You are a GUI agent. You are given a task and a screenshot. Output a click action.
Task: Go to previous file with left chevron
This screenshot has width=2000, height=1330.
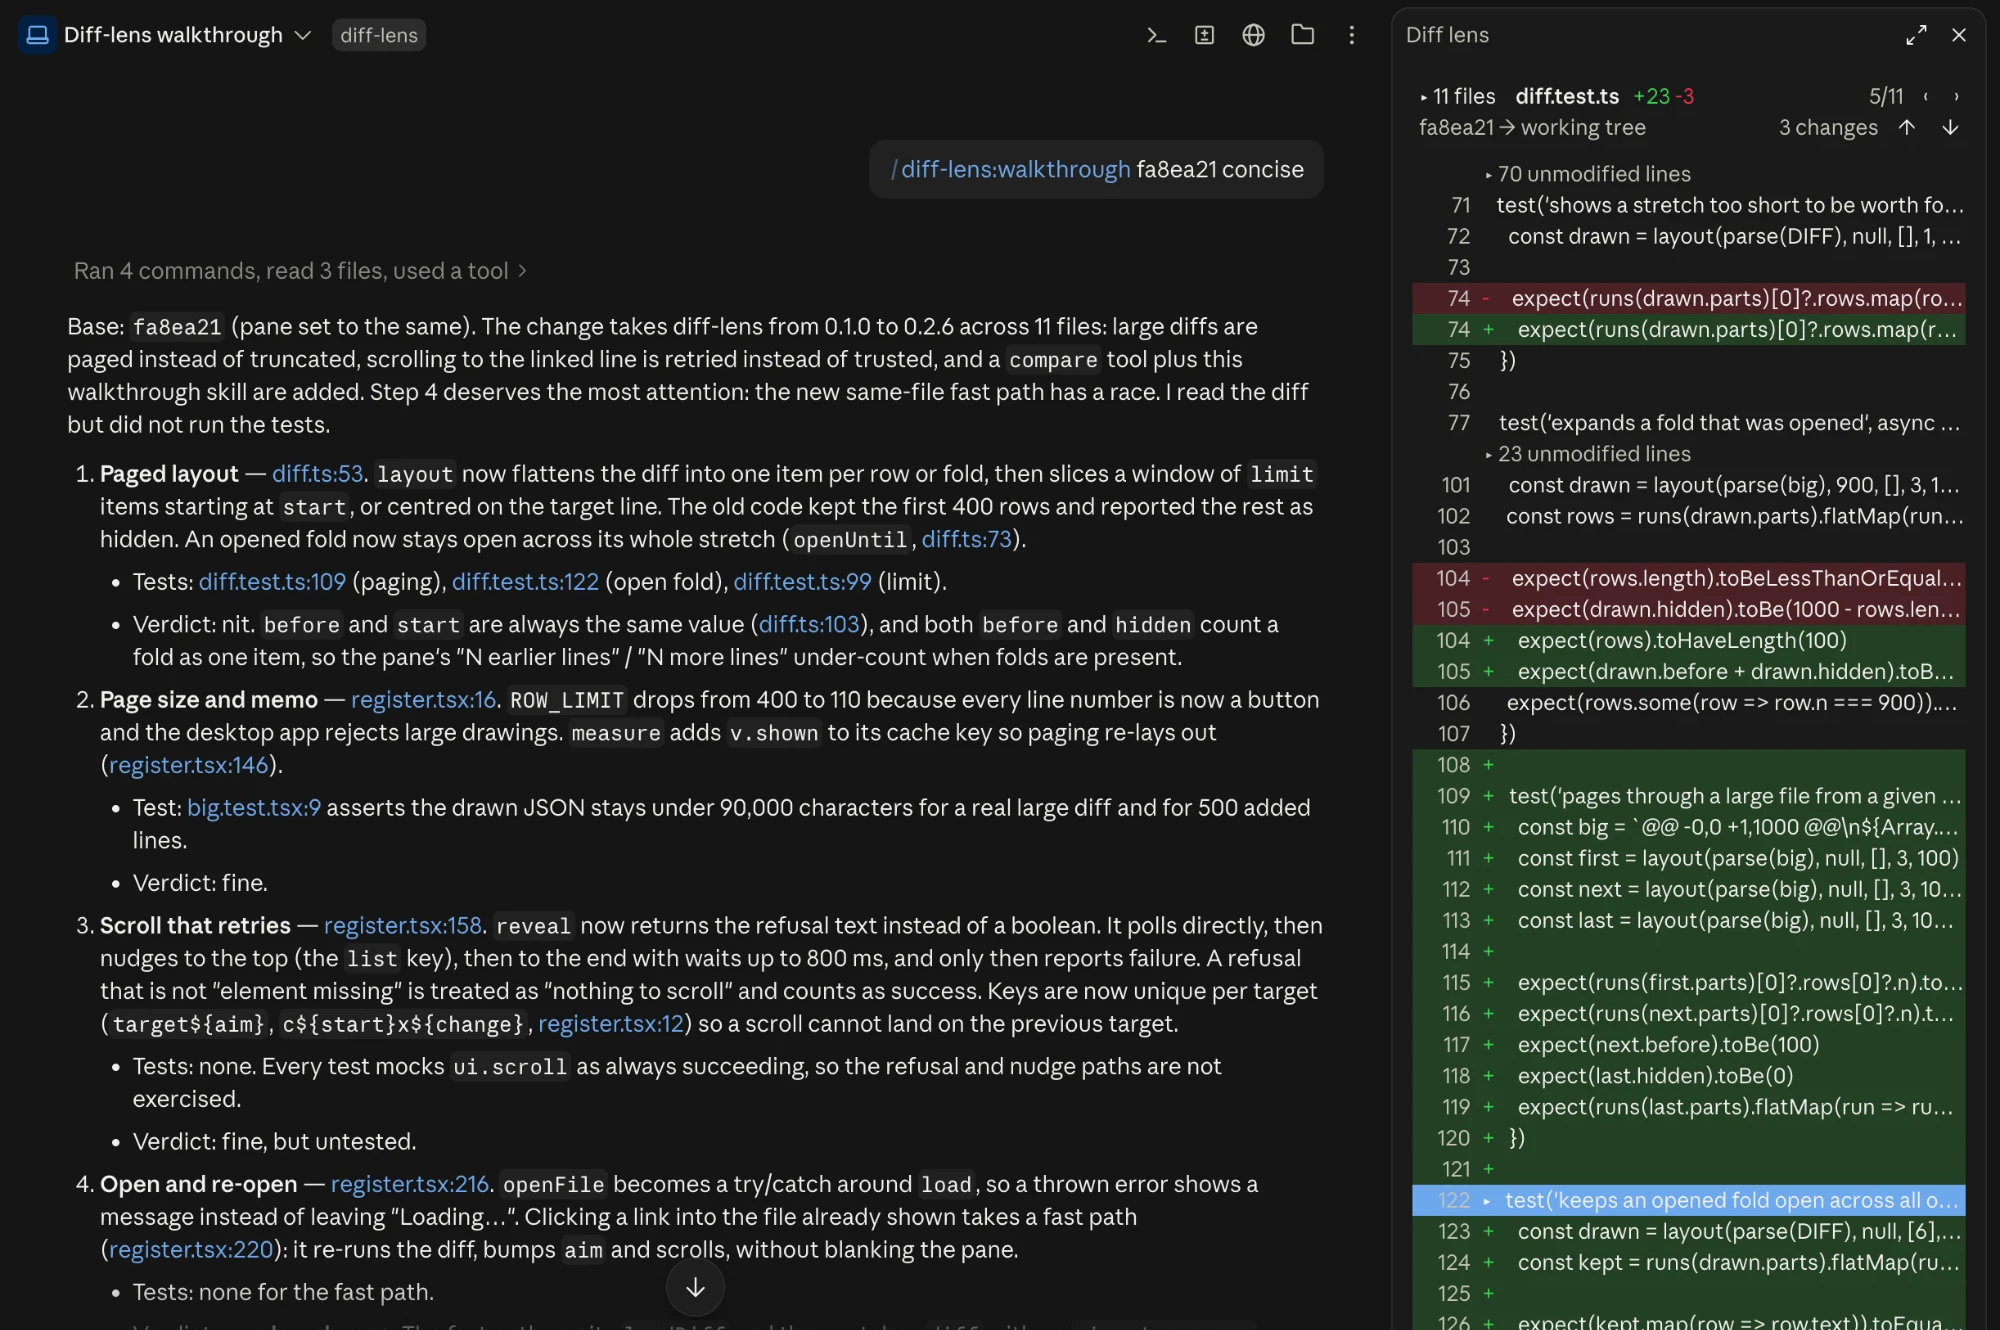1926,97
